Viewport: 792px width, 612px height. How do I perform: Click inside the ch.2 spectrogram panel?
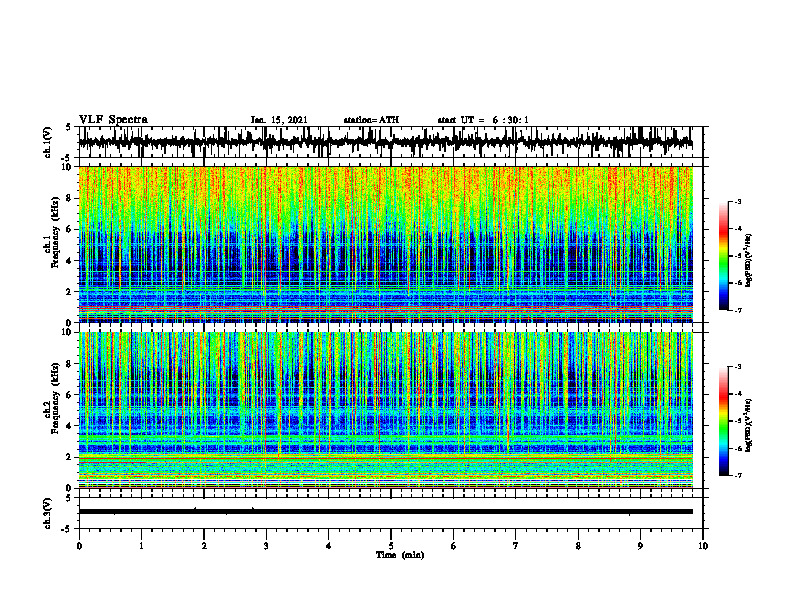tap(386, 410)
